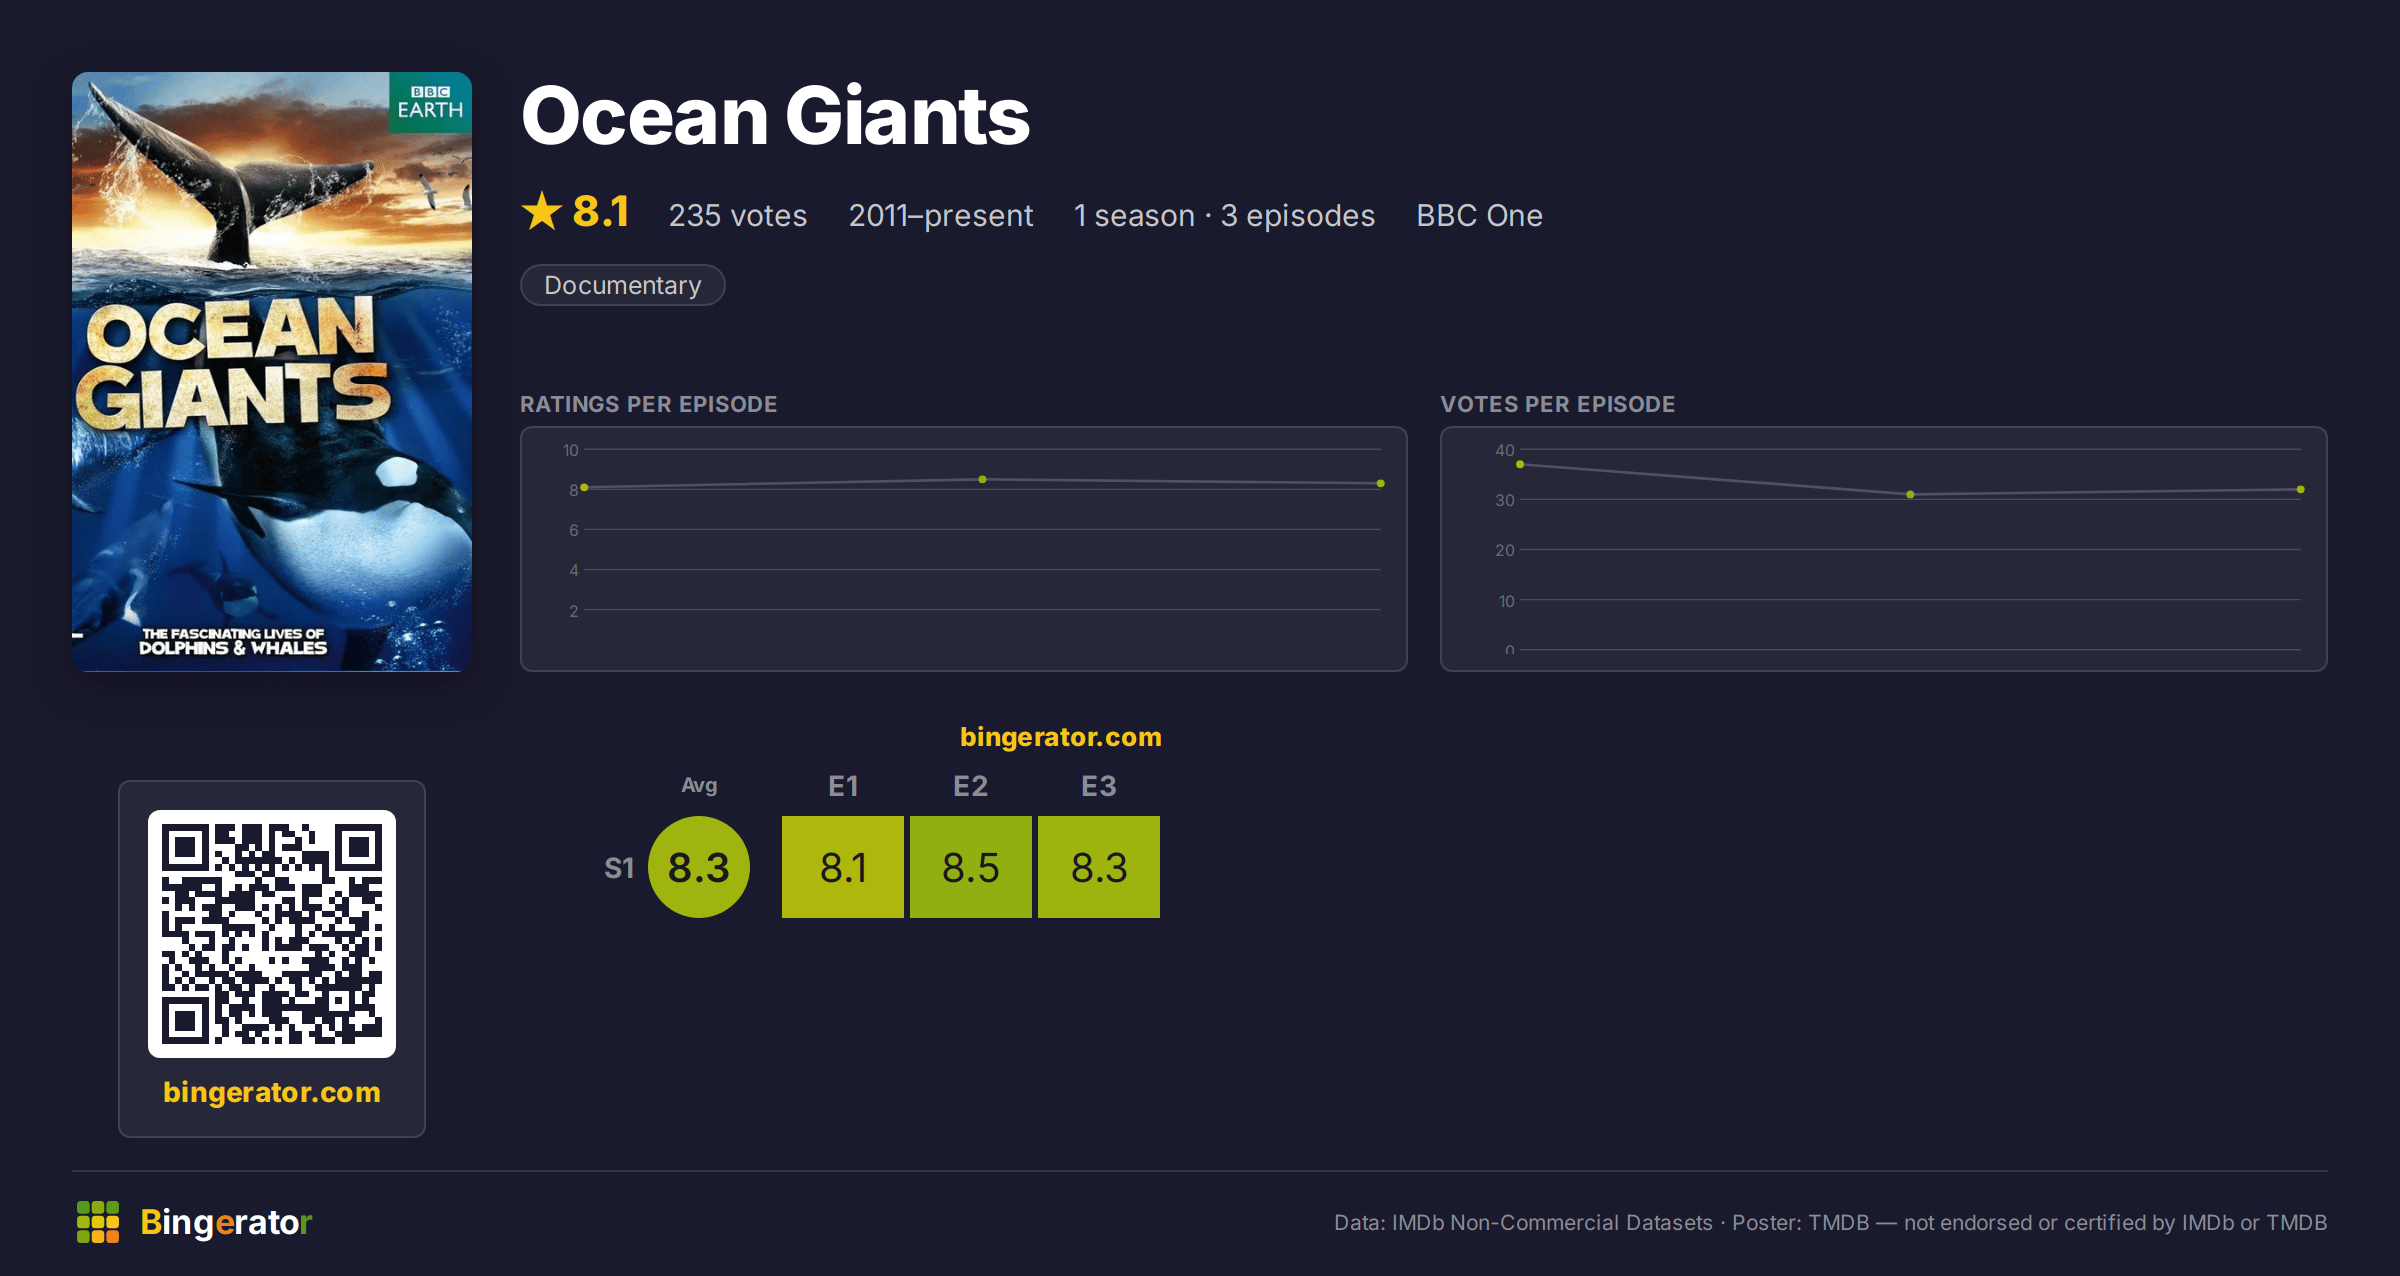Open the Ocean Giants poster thumbnail
This screenshot has width=2400, height=1276.
[x=272, y=372]
